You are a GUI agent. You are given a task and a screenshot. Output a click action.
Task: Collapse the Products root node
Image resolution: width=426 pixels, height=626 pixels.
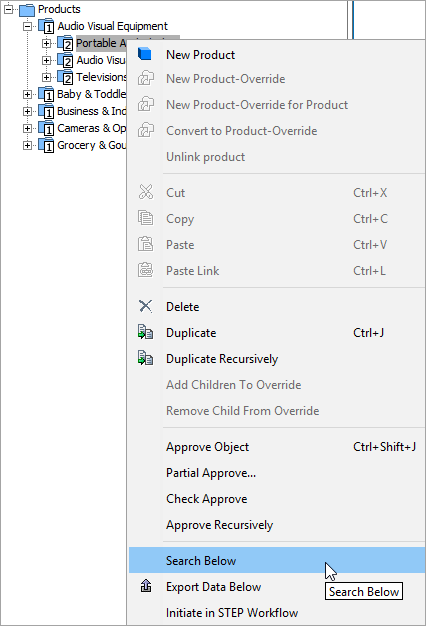8,9
